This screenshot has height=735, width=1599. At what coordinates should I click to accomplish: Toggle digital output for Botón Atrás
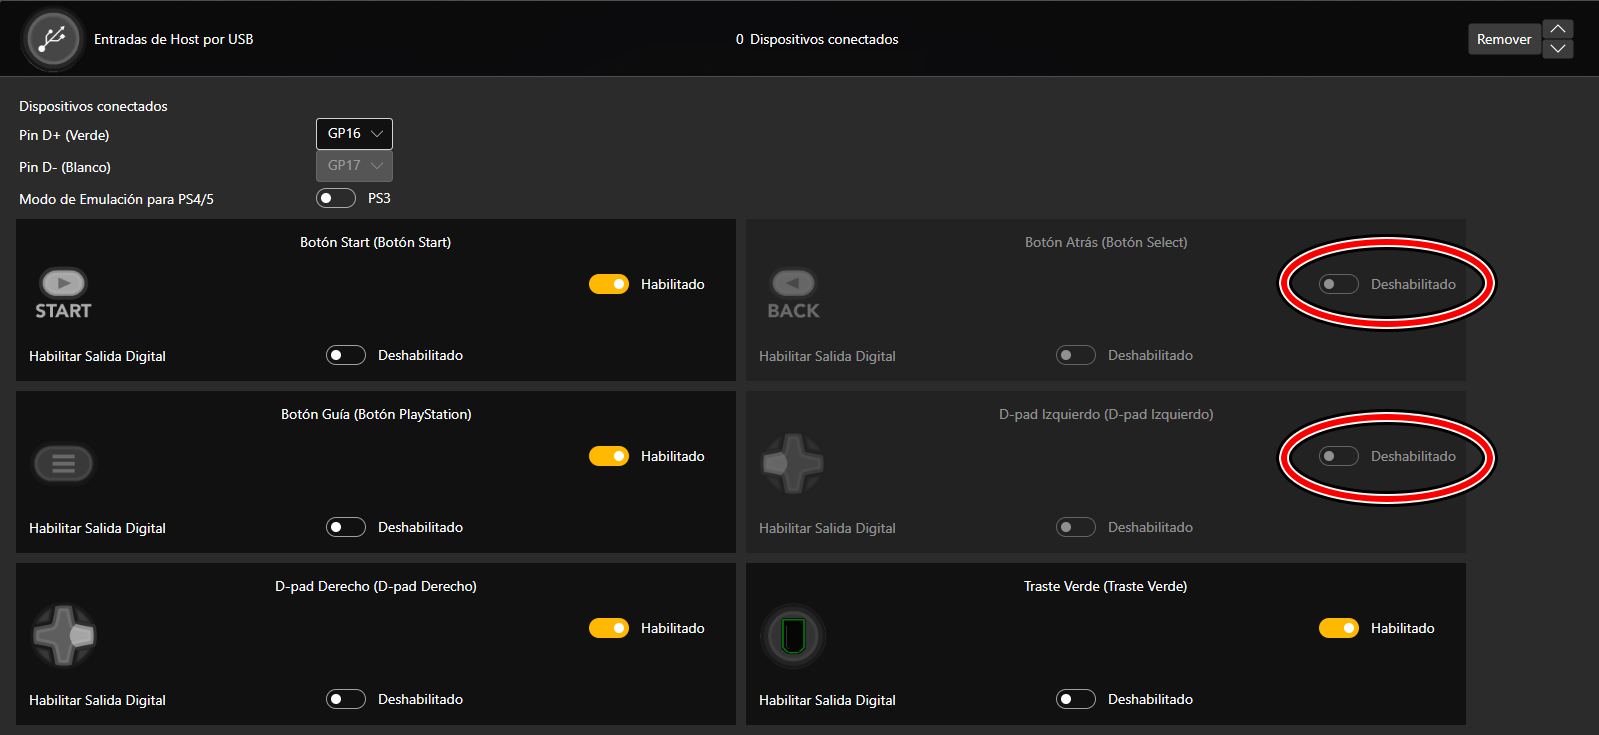click(x=1076, y=355)
